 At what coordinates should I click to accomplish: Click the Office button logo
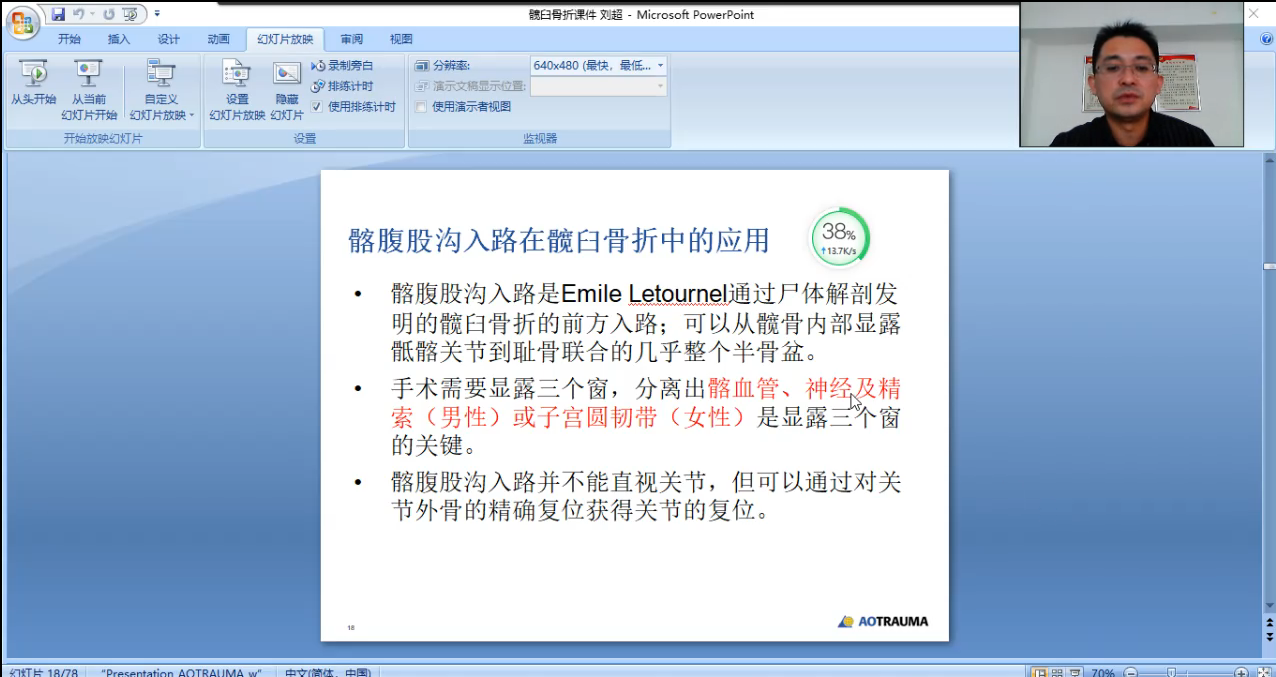[x=21, y=22]
